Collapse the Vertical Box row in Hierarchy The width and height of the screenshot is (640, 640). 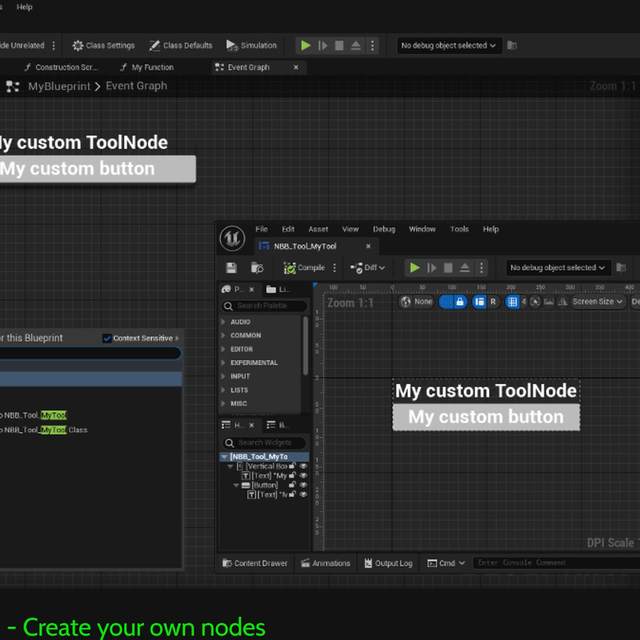point(231,466)
